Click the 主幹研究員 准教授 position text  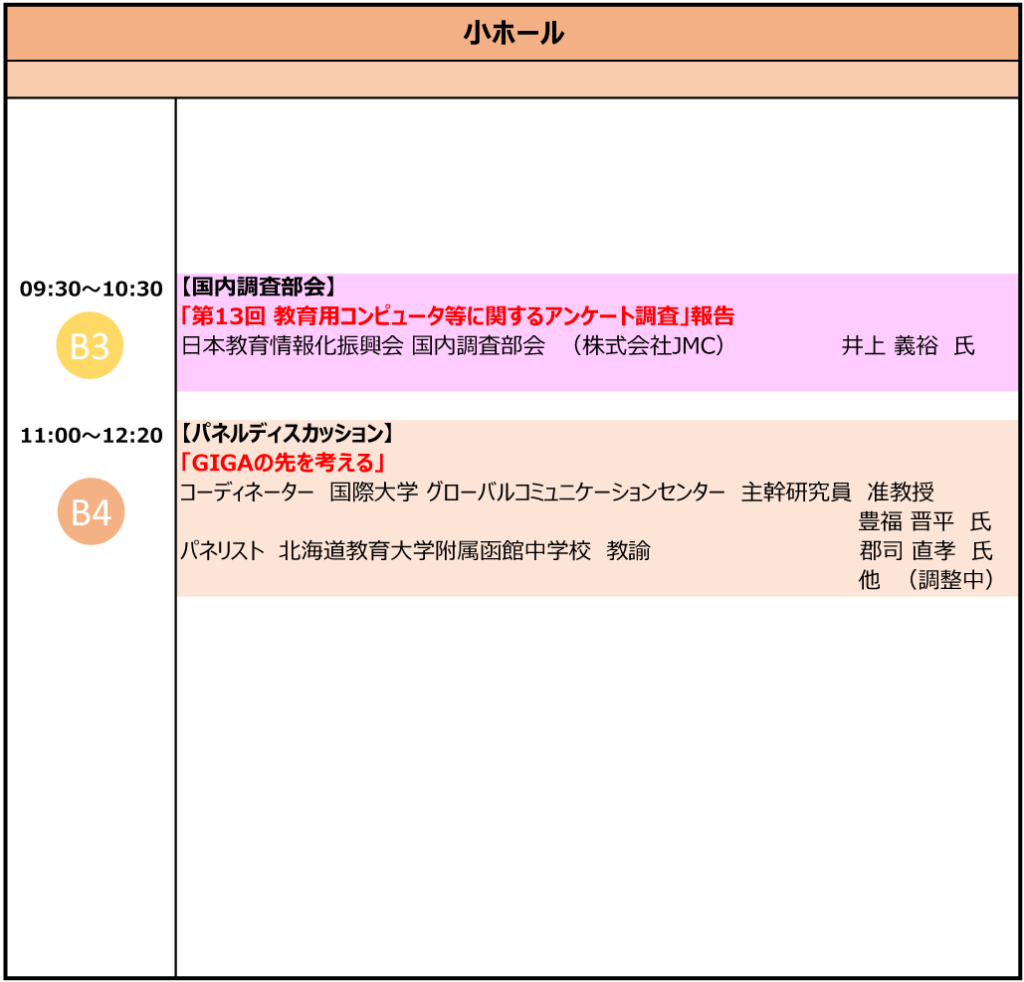(837, 492)
